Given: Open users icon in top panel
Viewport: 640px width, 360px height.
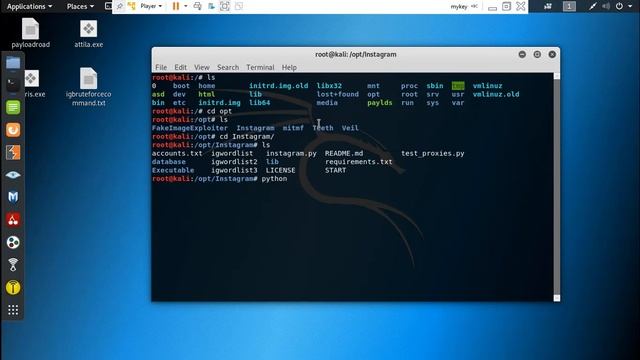Looking at the screenshot, I should pyautogui.click(x=548, y=6).
